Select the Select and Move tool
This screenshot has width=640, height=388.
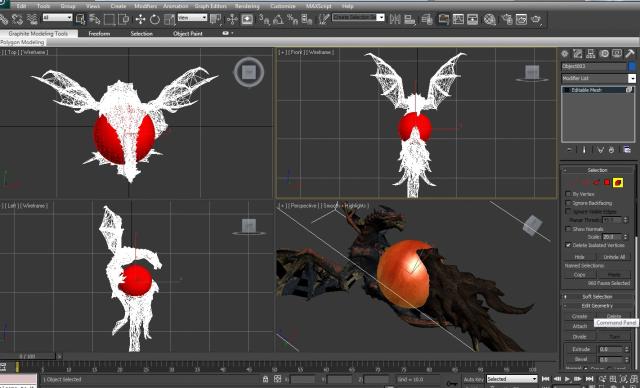140,19
